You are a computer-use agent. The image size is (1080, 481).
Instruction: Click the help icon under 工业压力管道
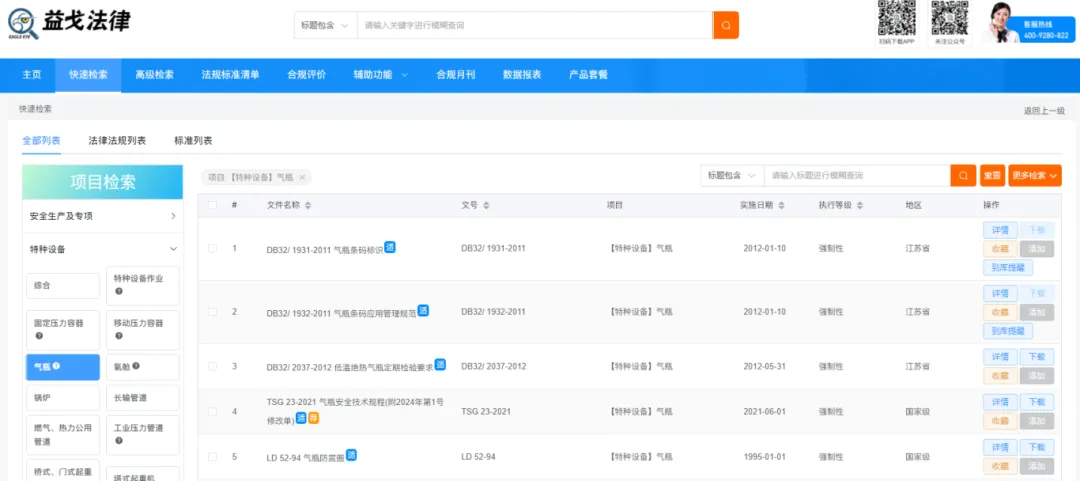118,440
